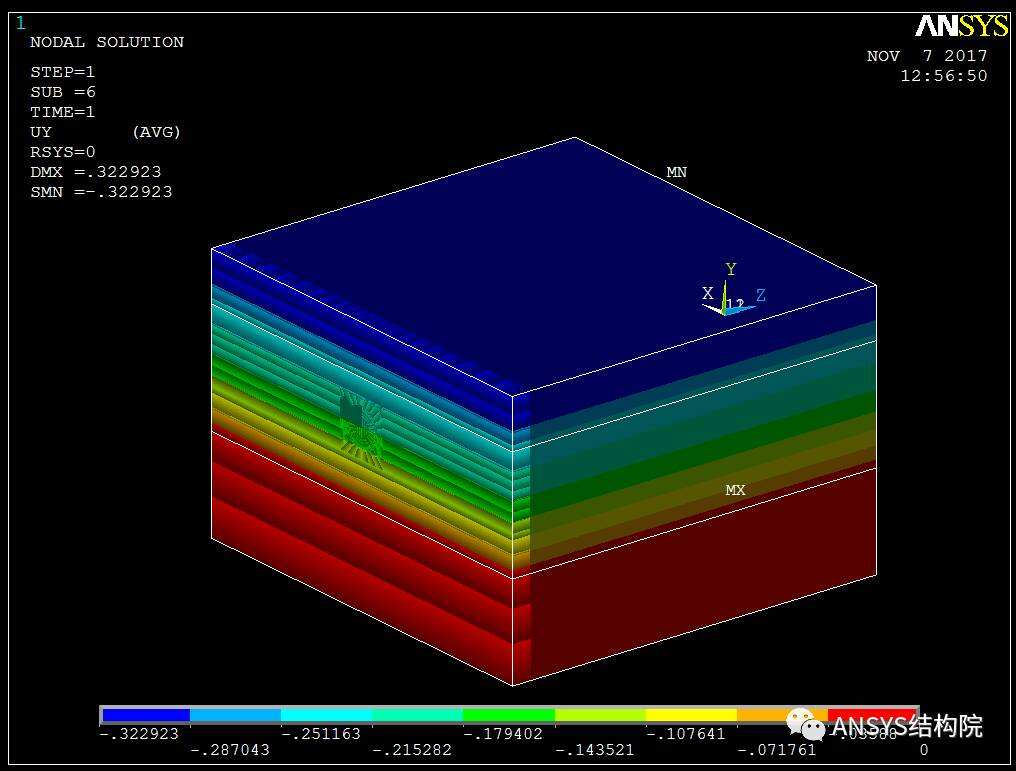Click the 'STEP=1' label

[x=62, y=72]
